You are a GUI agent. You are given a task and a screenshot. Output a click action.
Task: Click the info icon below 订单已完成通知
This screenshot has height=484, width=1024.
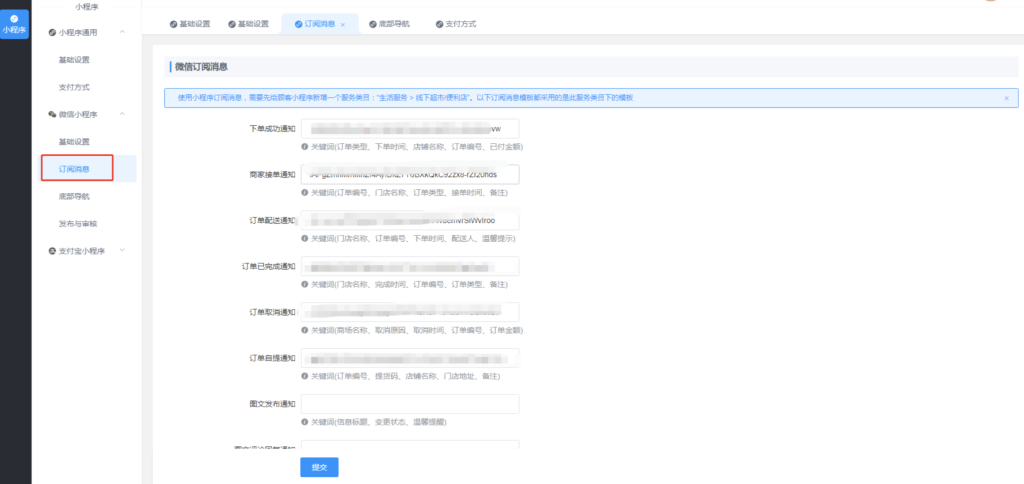point(304,284)
